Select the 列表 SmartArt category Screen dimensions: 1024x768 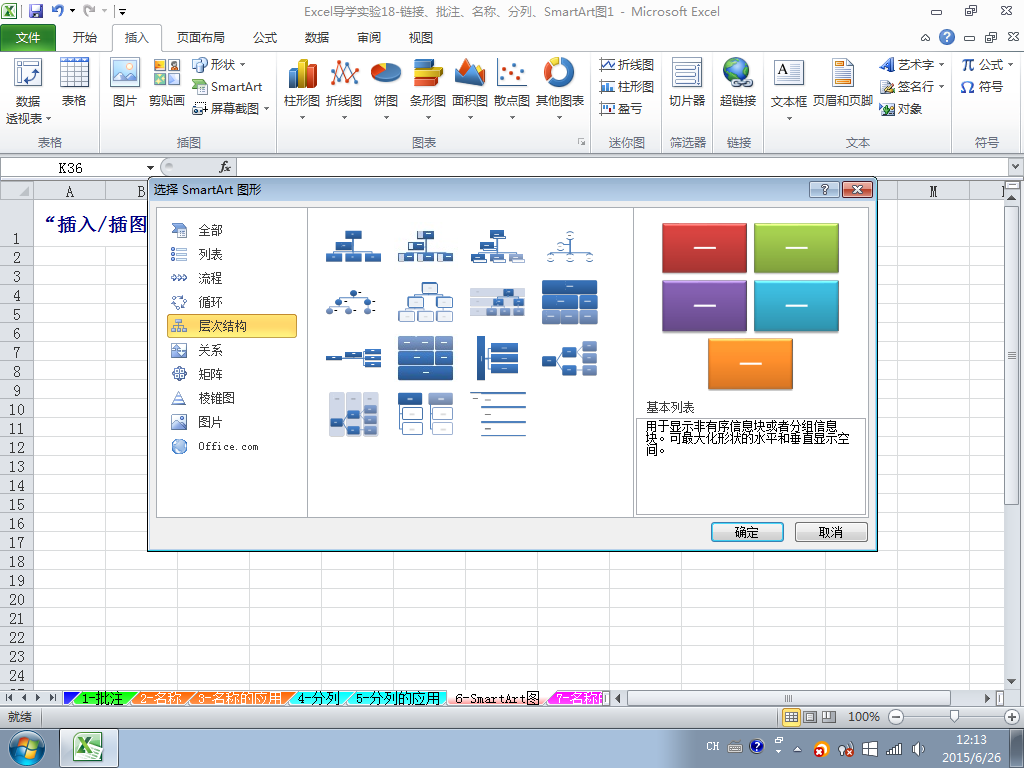tap(232, 254)
